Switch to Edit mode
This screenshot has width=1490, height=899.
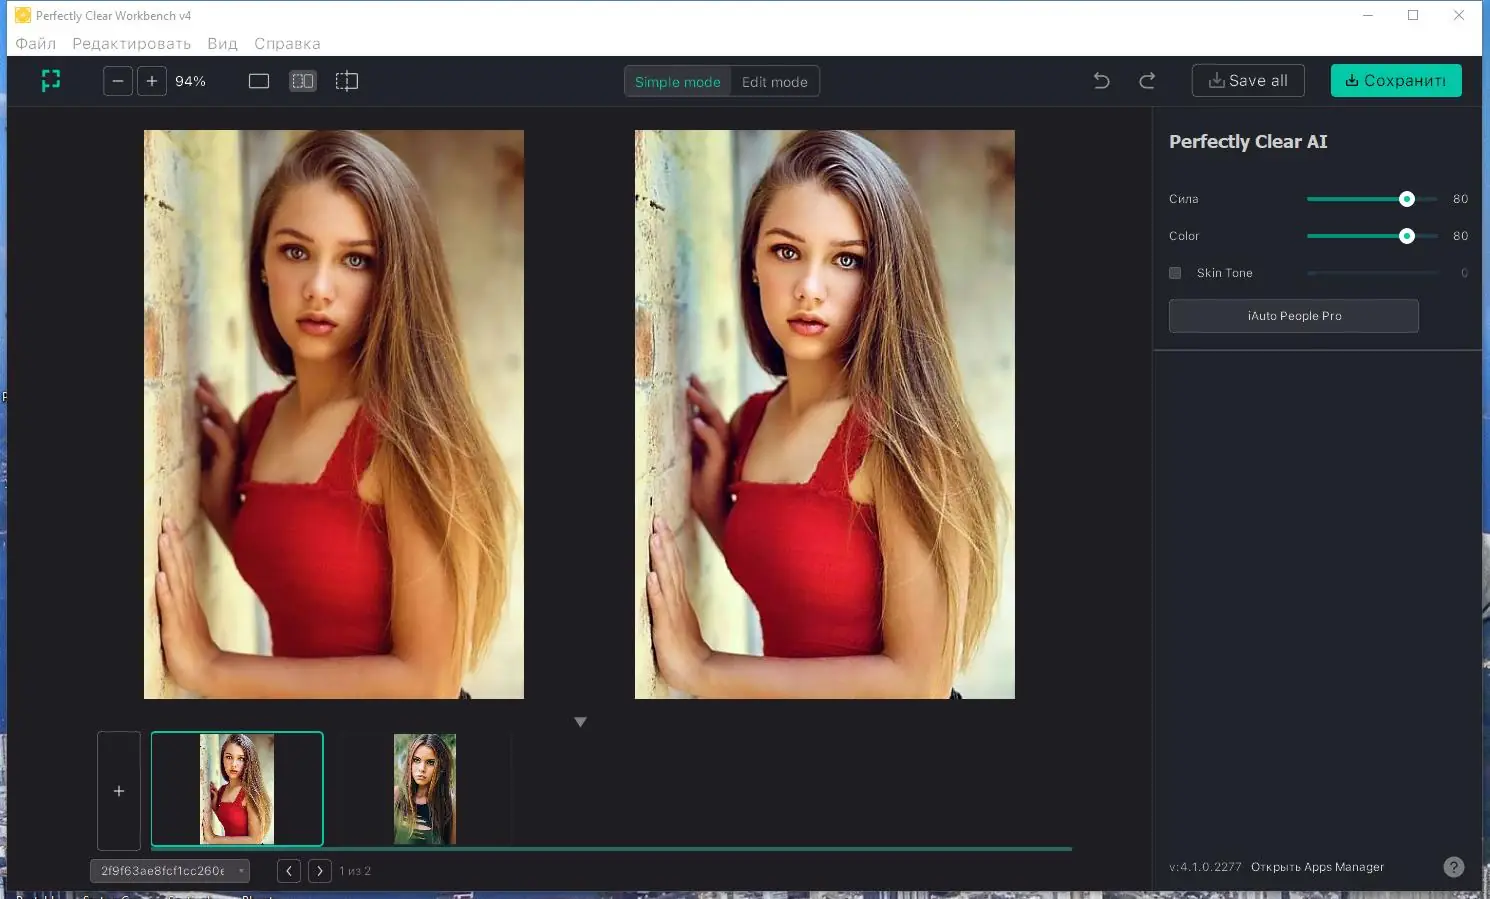tap(774, 82)
